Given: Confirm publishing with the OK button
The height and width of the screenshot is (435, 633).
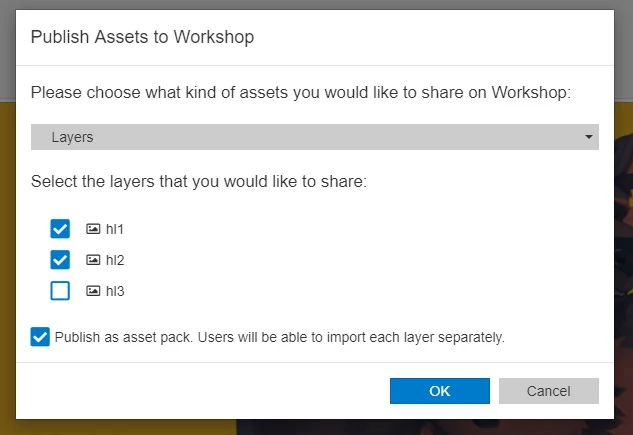Looking at the screenshot, I should pos(440,391).
